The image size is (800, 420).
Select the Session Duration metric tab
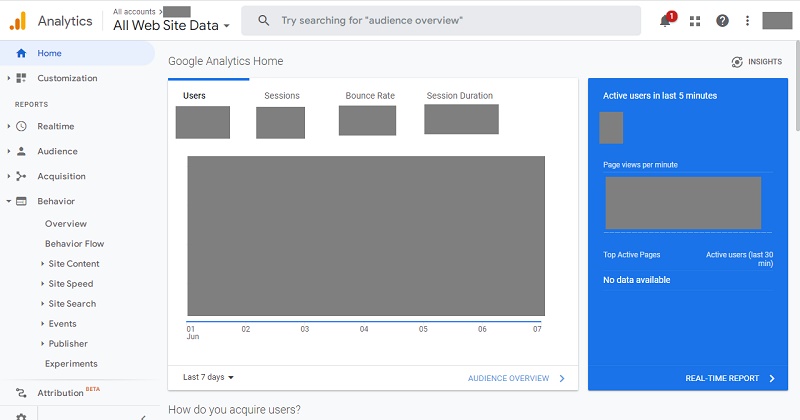460,108
